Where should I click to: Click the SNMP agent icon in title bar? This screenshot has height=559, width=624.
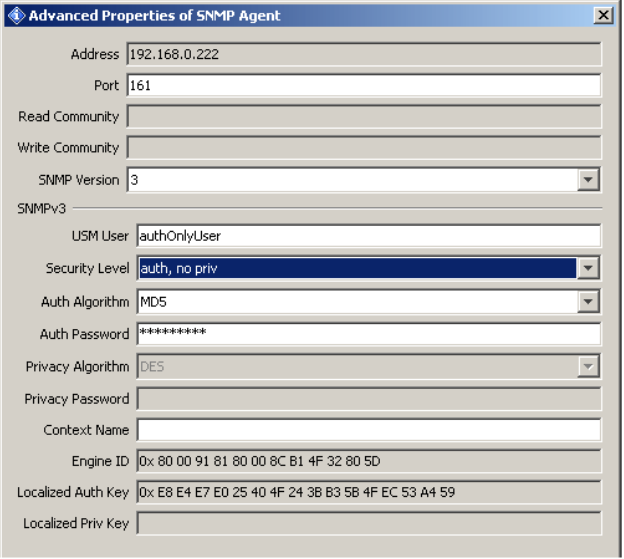[15, 15]
